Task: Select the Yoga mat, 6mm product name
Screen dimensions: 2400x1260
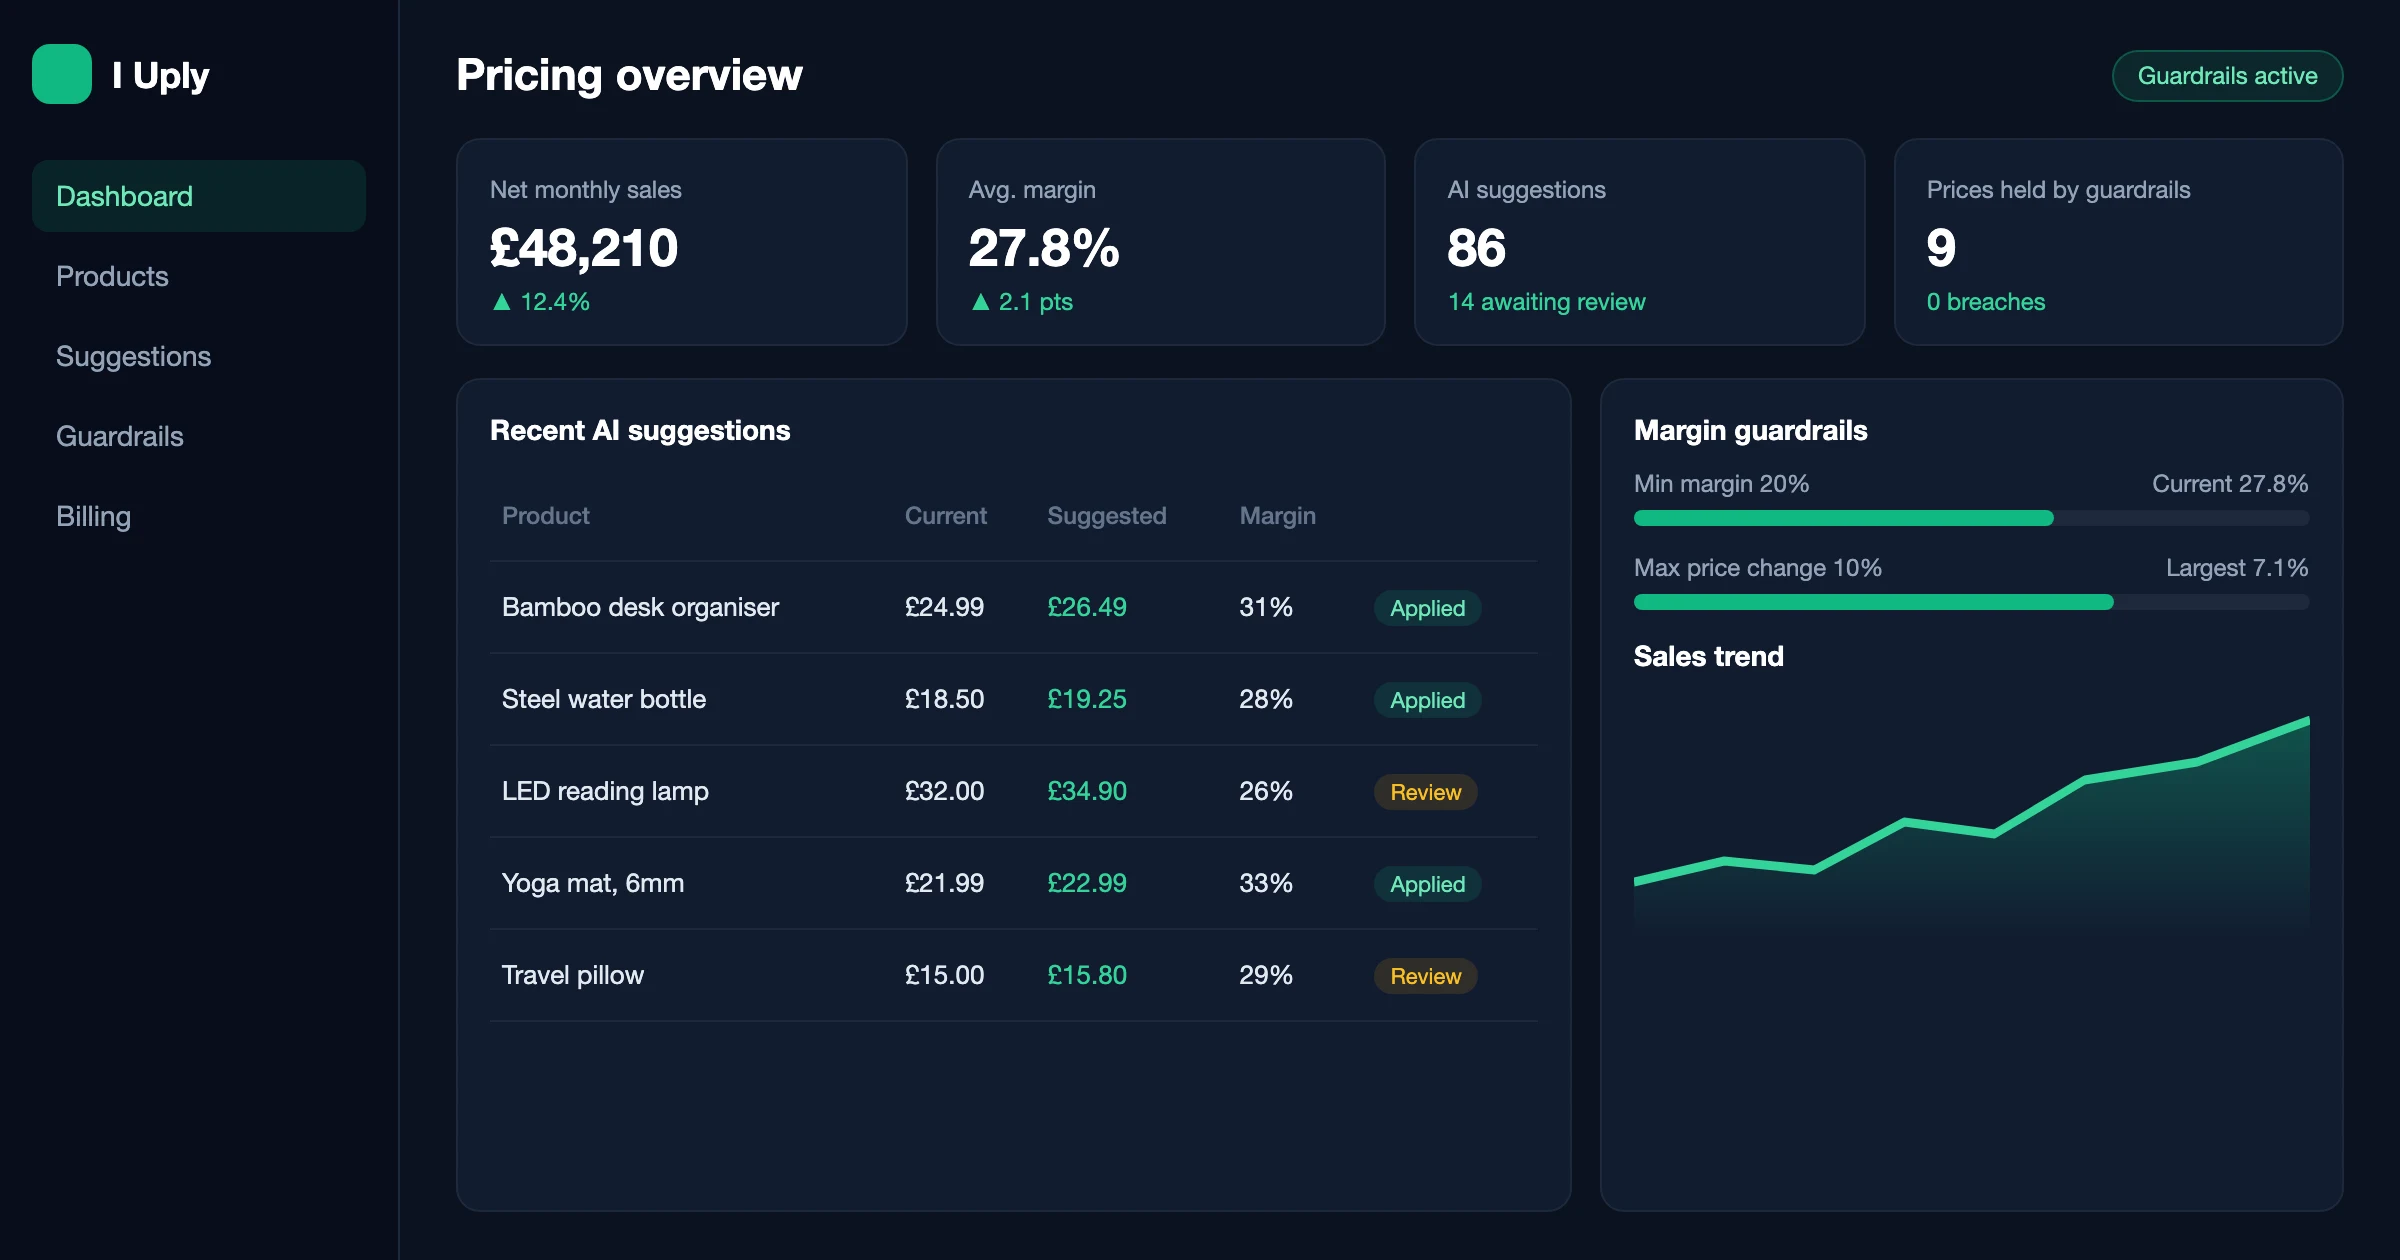Action: coord(593,883)
